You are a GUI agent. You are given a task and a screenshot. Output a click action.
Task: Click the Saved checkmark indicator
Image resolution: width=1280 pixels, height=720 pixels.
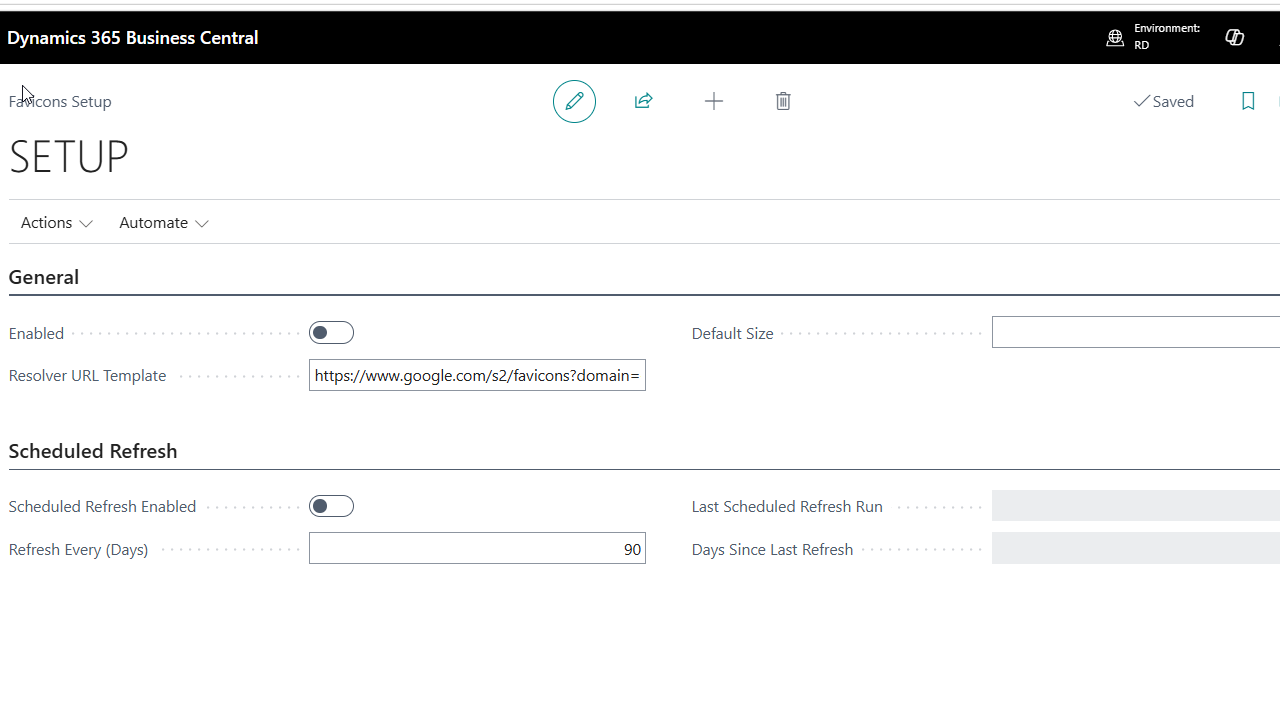(1164, 101)
